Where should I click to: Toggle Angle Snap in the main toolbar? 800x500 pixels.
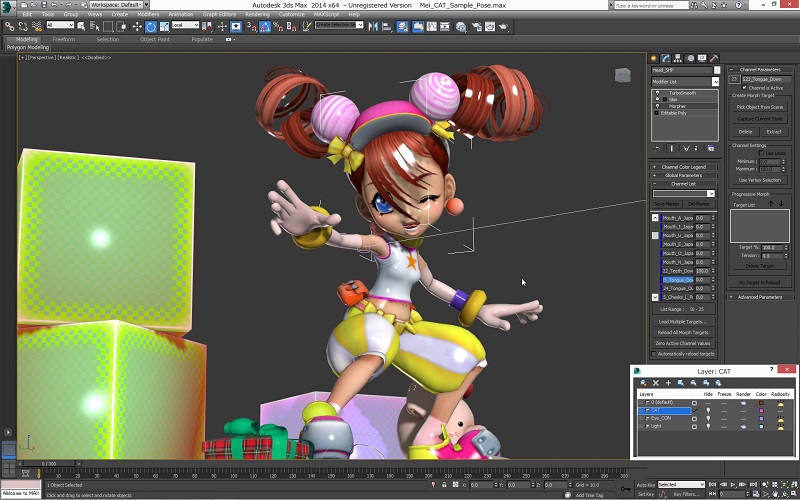click(264, 26)
